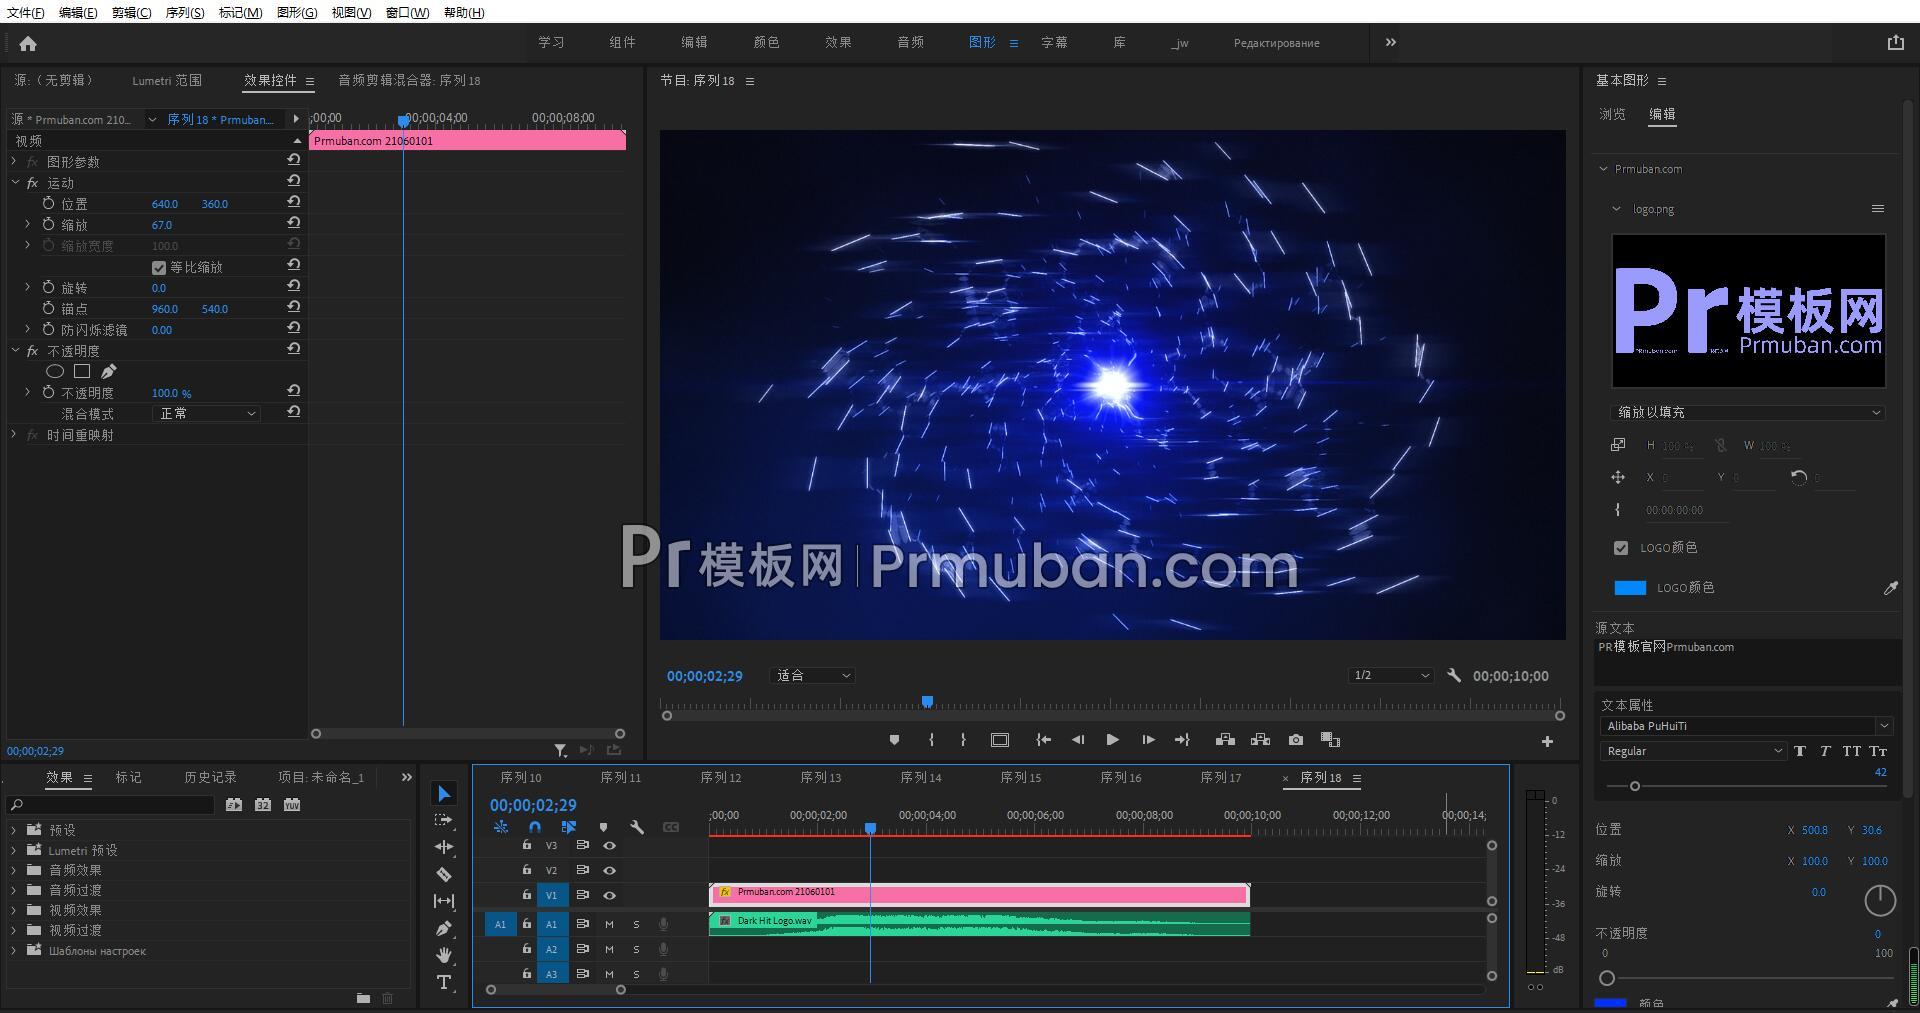
Task: Uncheck the LOGO颜色 checkbox
Action: pos(1621,547)
